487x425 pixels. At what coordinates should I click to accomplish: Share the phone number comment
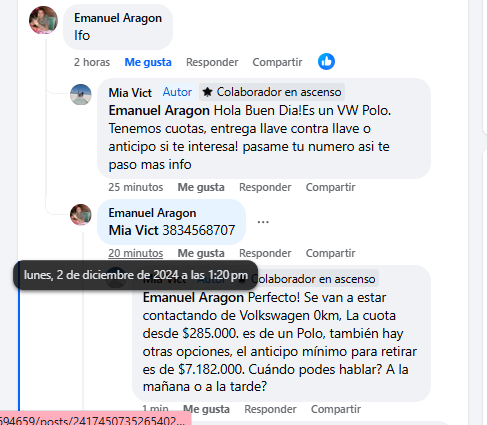click(330, 253)
